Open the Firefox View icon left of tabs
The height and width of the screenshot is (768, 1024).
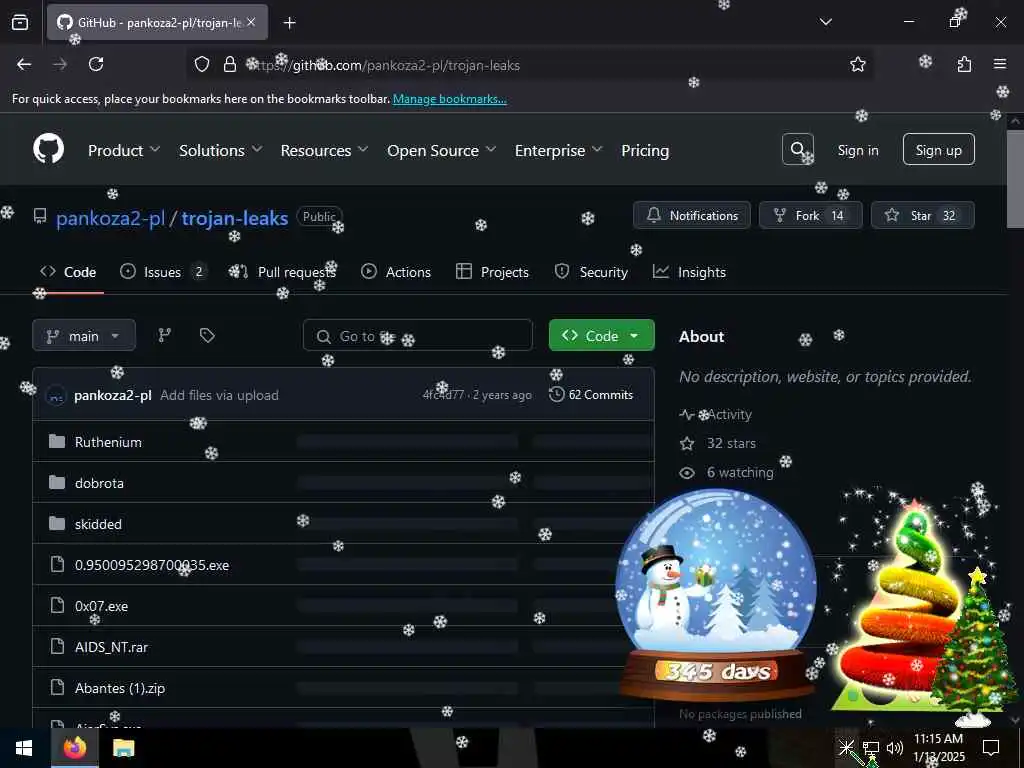pos(20,23)
